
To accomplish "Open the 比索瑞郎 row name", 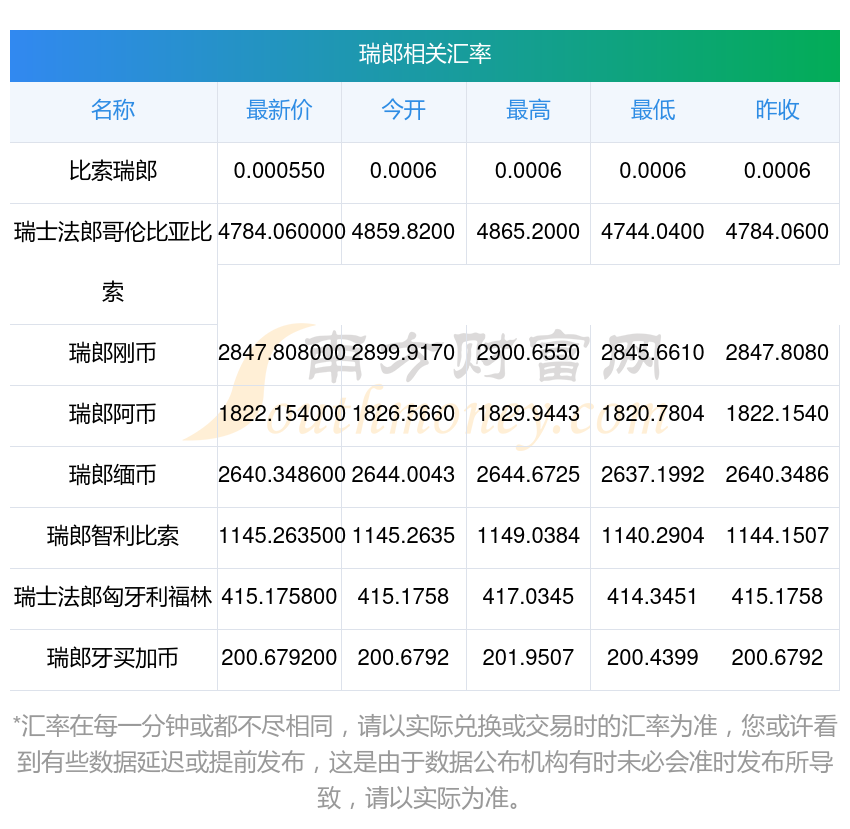I will [x=113, y=171].
